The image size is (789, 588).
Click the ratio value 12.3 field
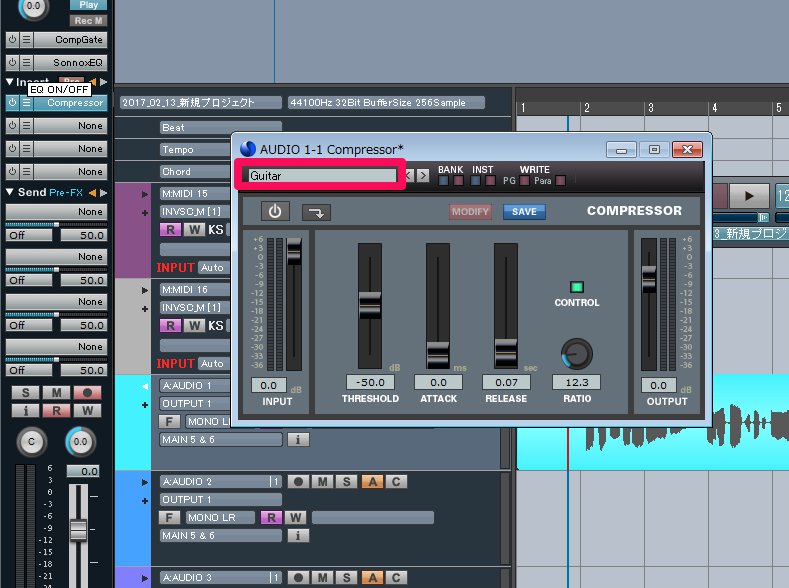pos(577,382)
